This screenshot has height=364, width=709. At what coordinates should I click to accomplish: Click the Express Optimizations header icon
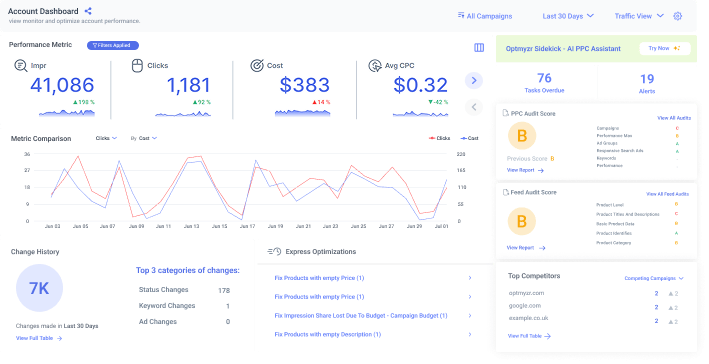(274, 251)
